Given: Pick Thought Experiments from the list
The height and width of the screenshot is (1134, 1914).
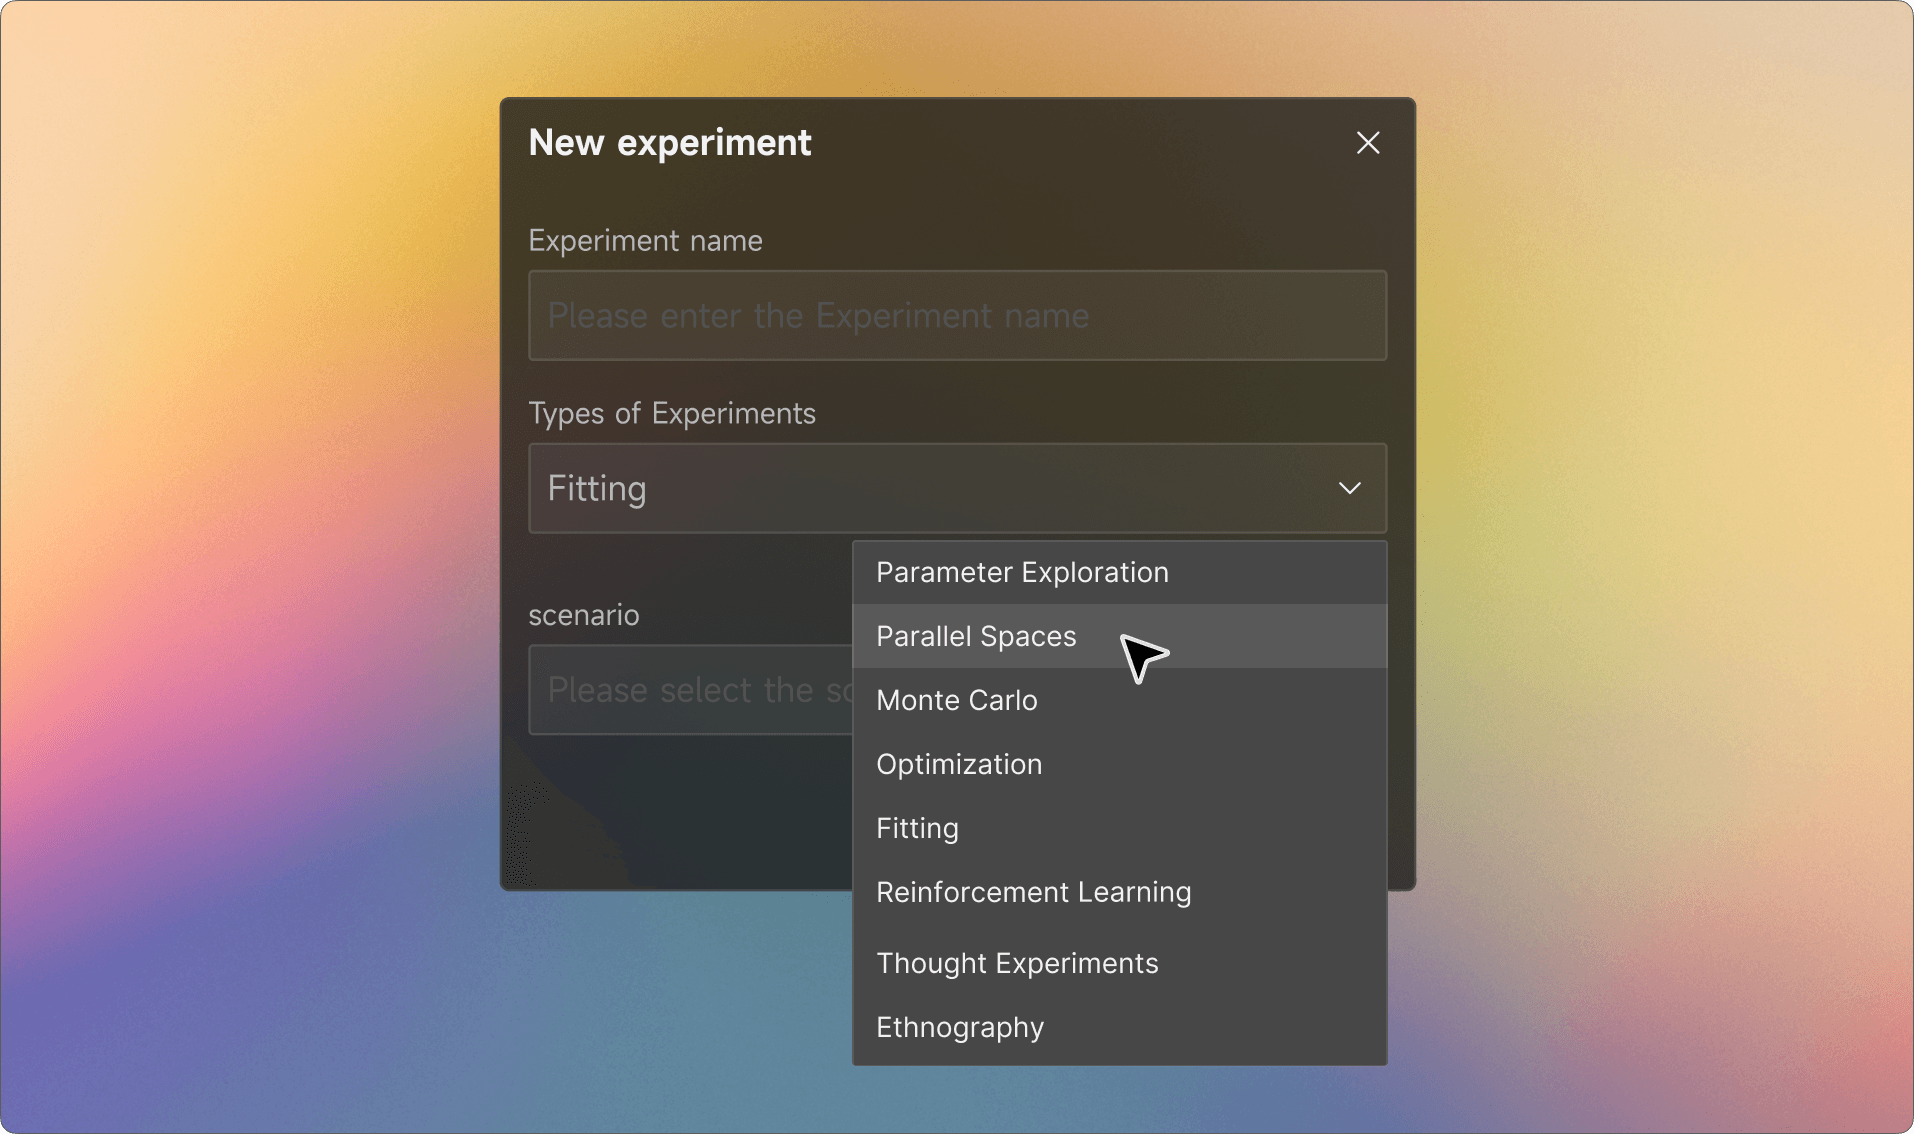Looking at the screenshot, I should coord(1017,964).
